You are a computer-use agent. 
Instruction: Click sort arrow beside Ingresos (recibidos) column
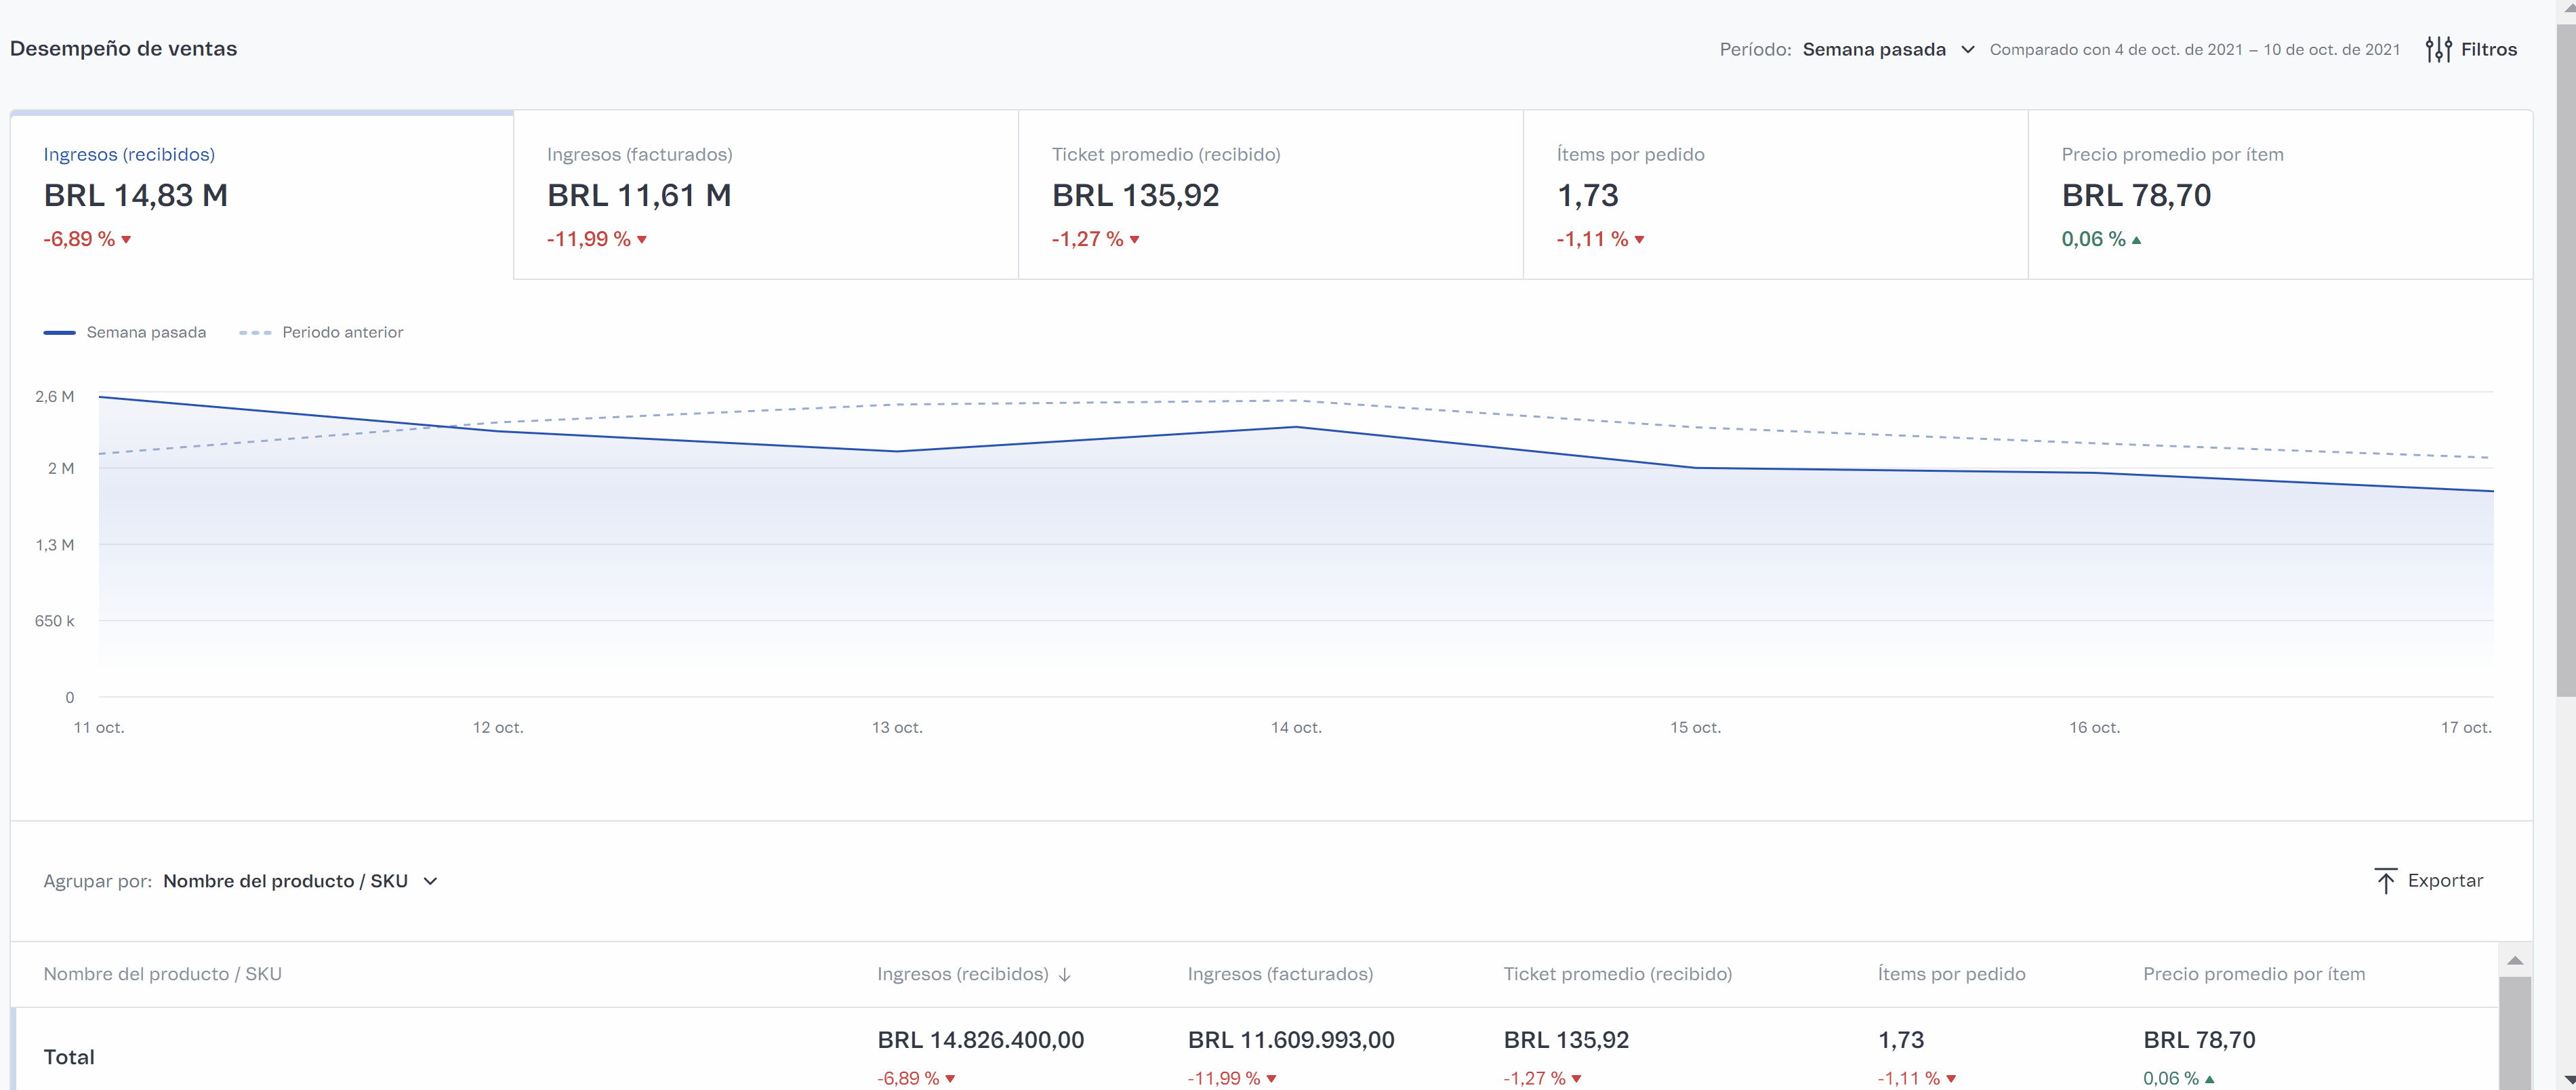tap(1065, 974)
